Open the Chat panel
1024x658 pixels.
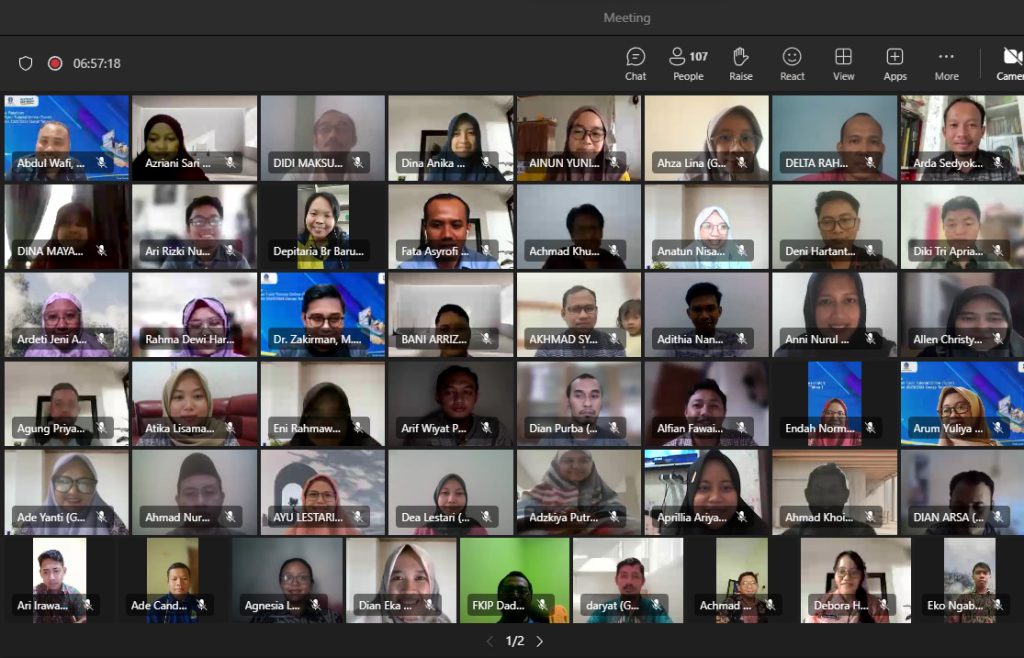tap(635, 63)
